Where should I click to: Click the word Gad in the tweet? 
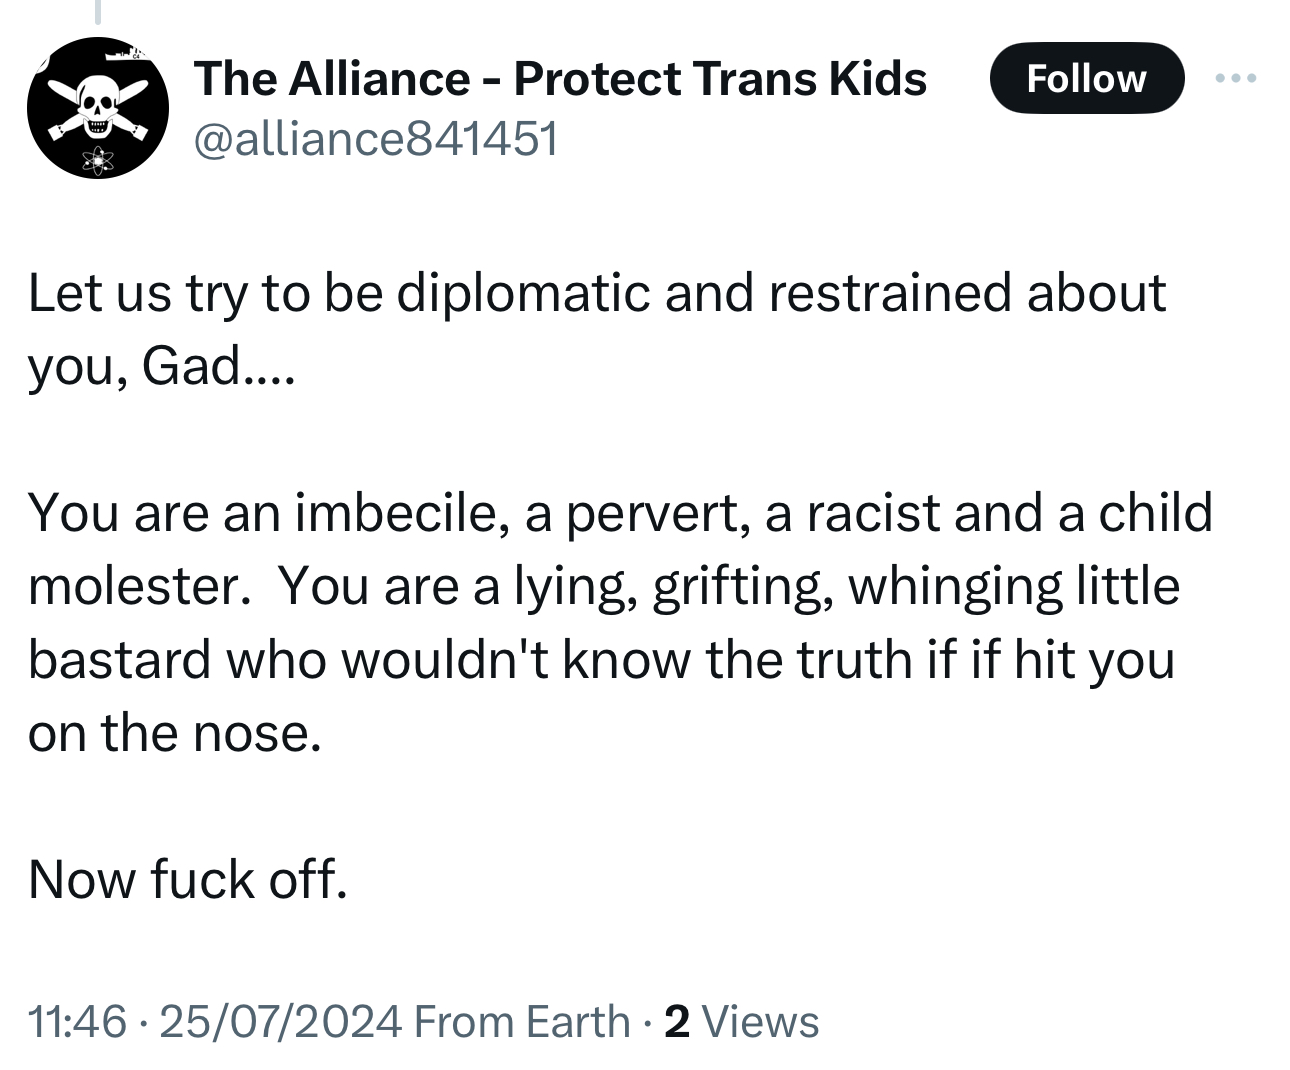(190, 366)
